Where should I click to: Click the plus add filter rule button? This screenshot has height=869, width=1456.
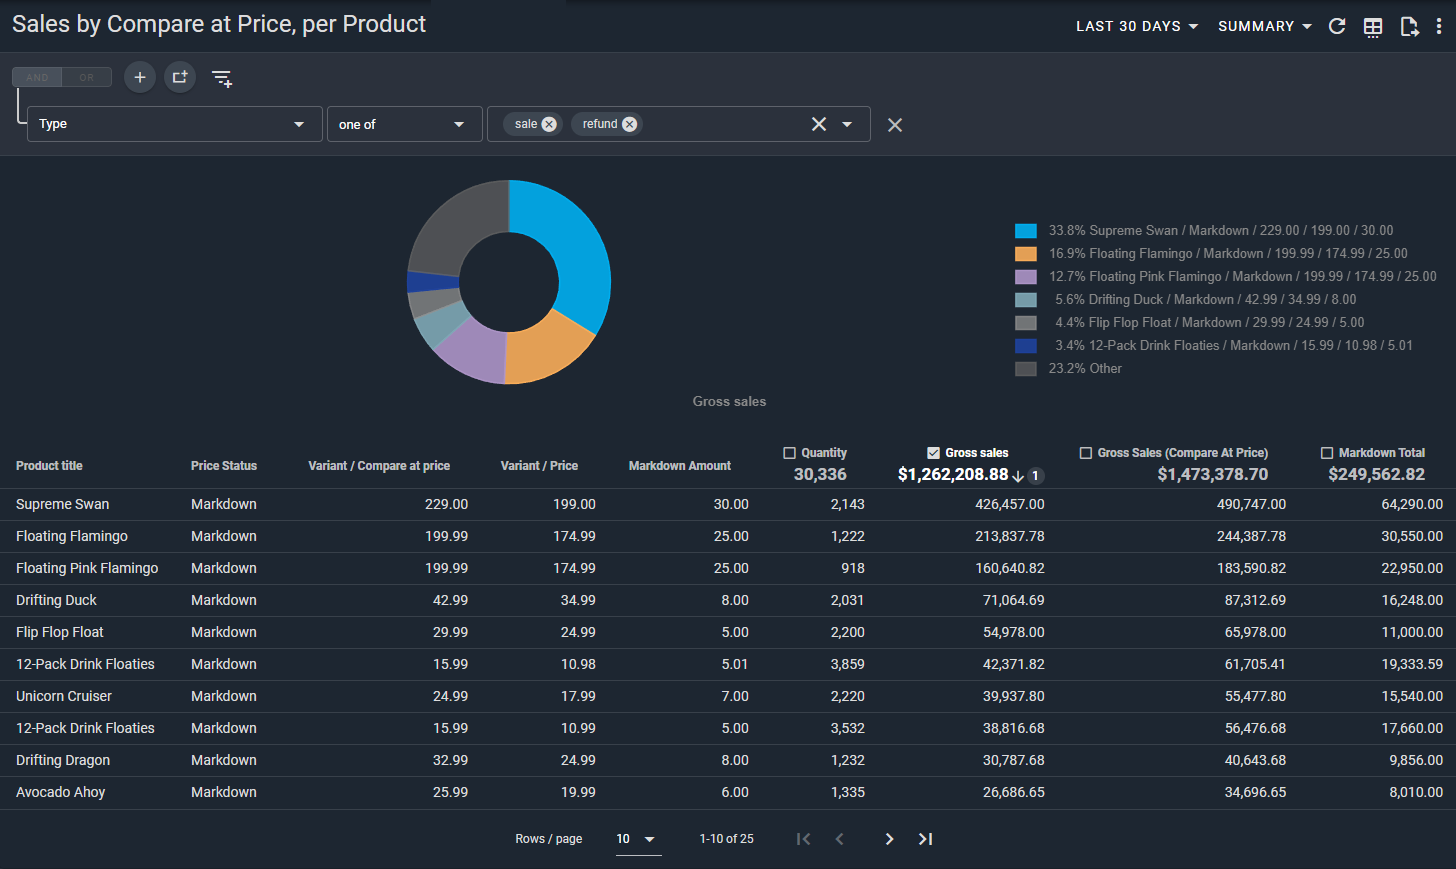(140, 77)
